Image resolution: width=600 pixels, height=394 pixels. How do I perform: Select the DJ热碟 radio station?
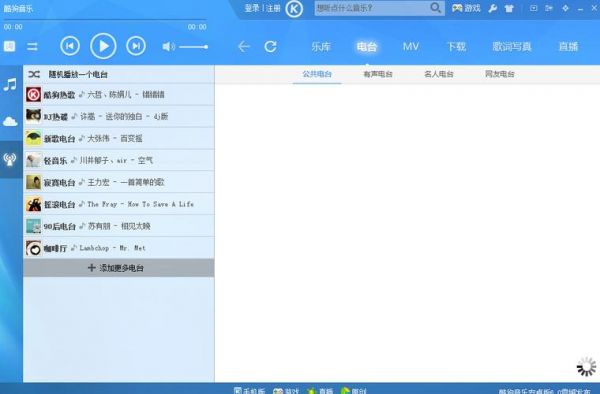coord(119,116)
